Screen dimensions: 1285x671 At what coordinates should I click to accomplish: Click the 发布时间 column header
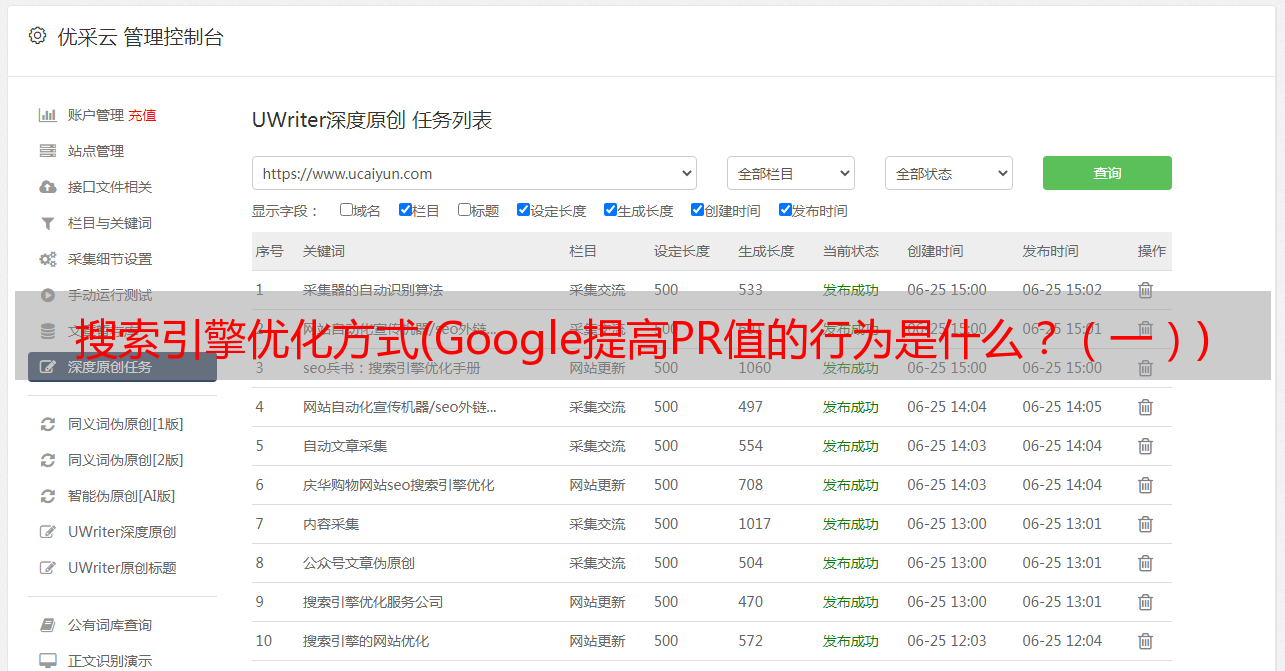click(1050, 251)
